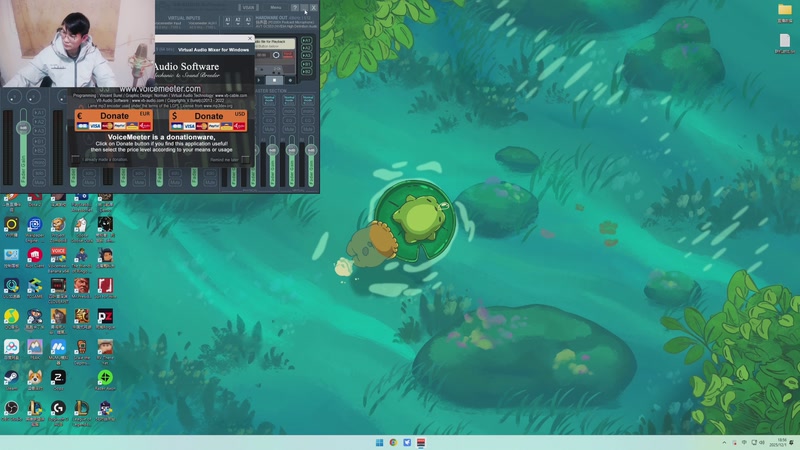Open the PEAK game desktop icon
Viewport: 800px width, 450px height.
(35, 347)
